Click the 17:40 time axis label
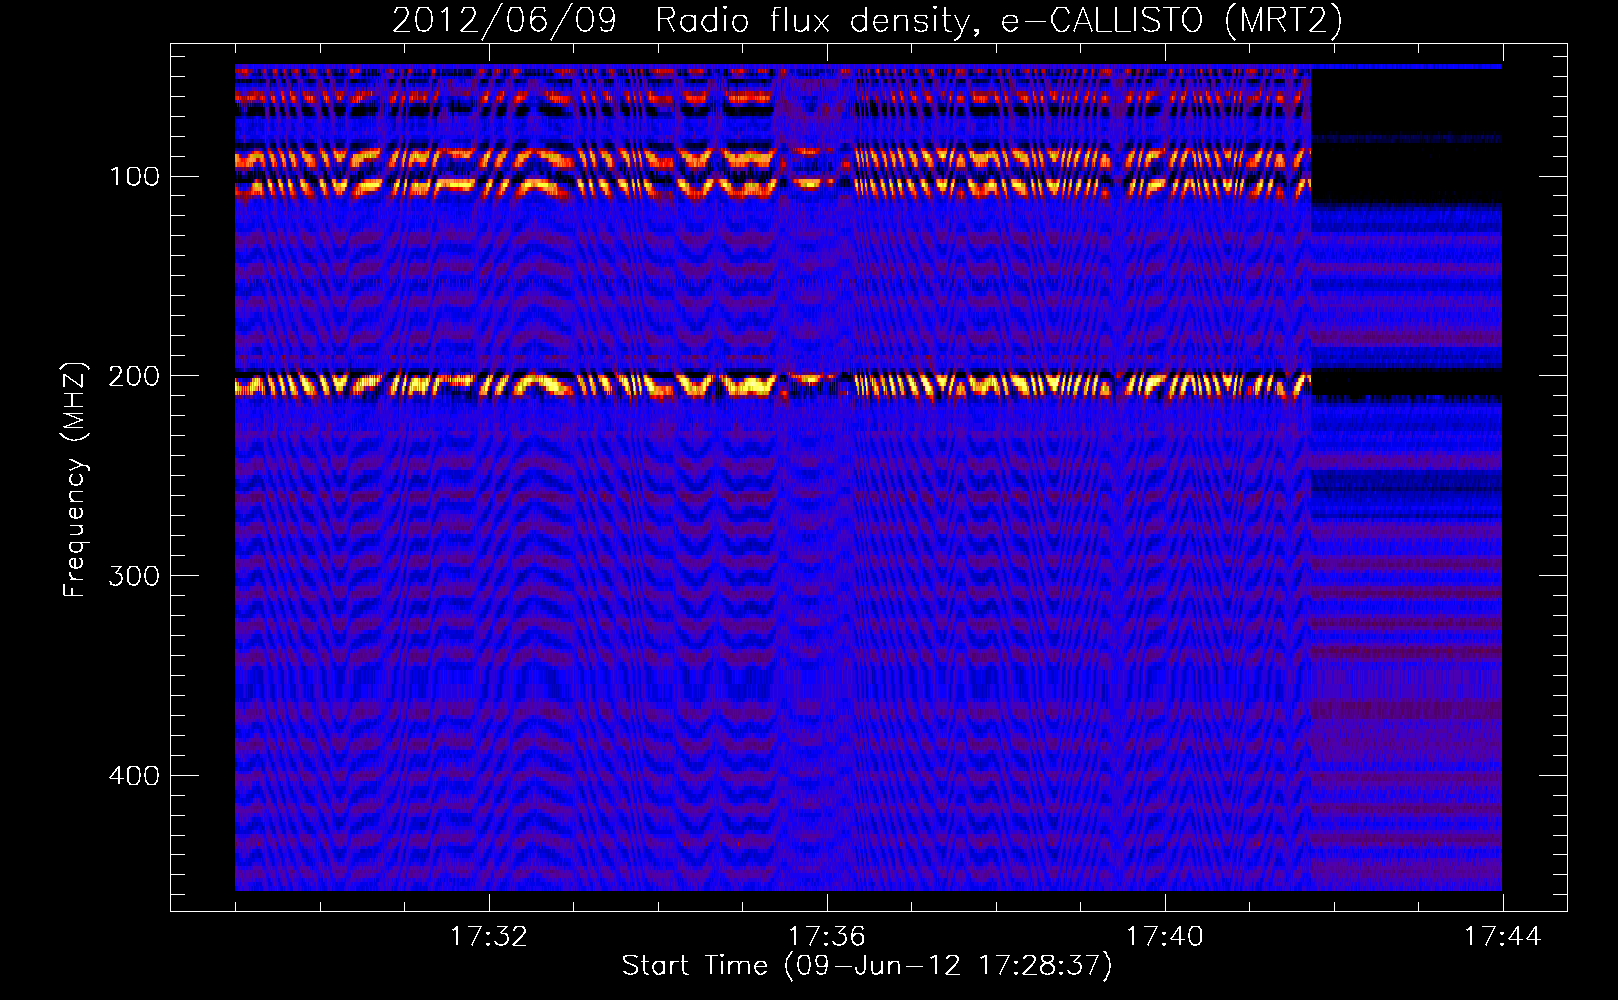This screenshot has height=1000, width=1618. click(1164, 937)
